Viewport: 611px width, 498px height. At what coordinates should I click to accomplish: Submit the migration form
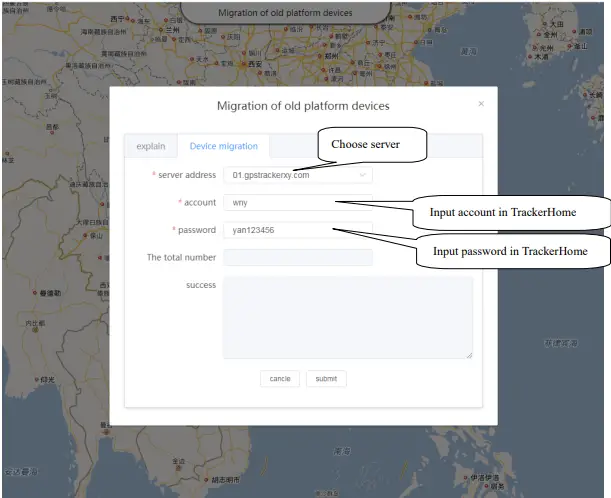[x=326, y=379]
